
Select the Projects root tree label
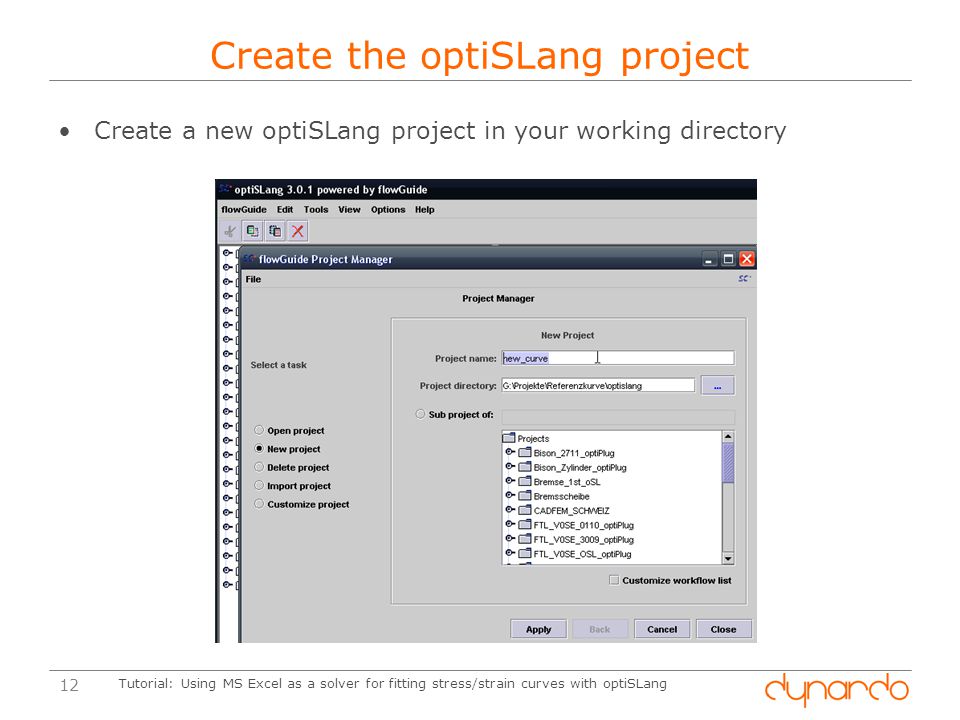click(533, 438)
